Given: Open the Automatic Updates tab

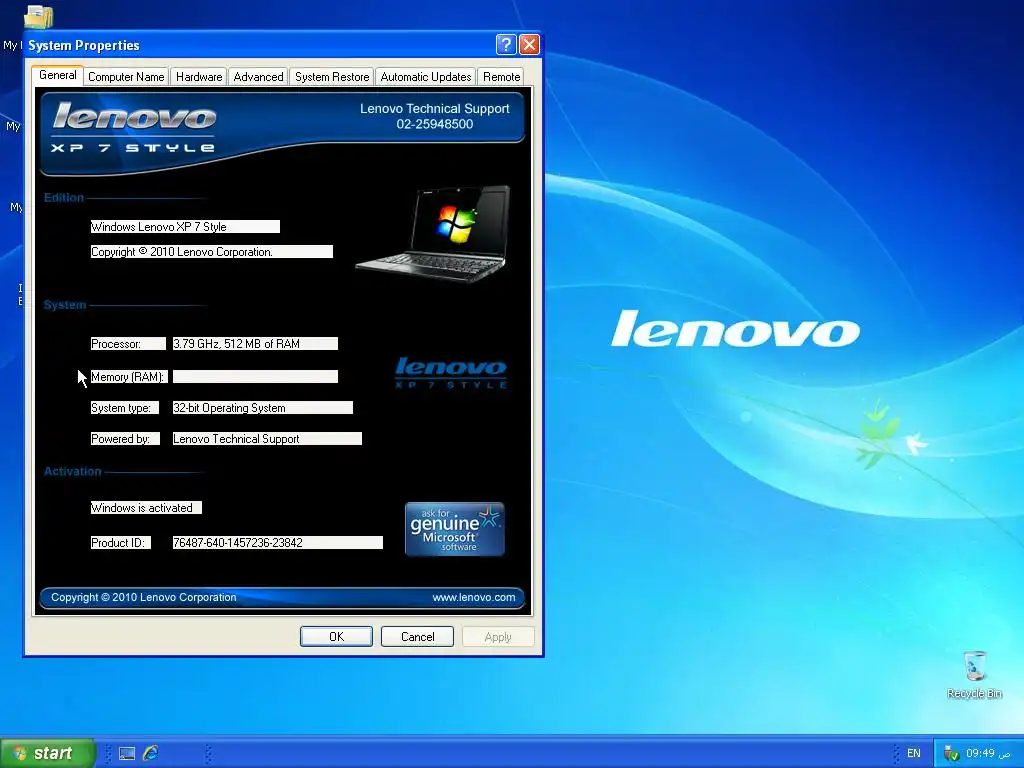Looking at the screenshot, I should click(426, 77).
